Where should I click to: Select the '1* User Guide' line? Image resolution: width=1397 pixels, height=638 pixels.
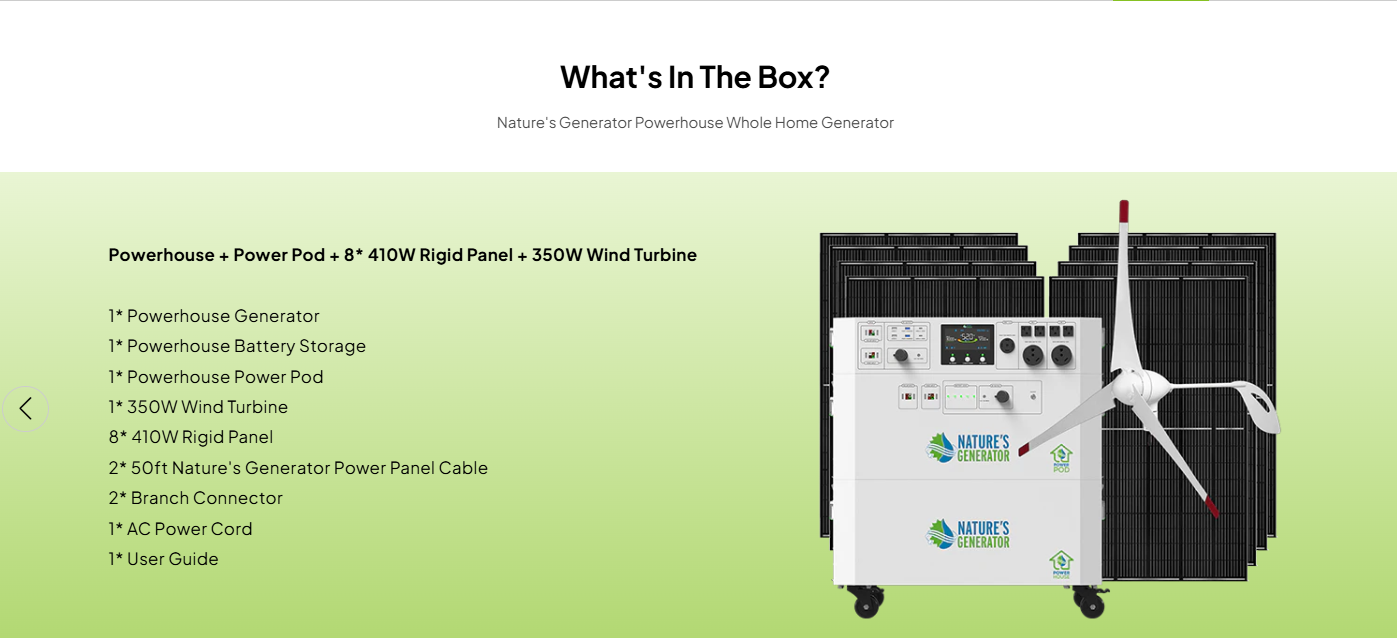[x=163, y=559]
